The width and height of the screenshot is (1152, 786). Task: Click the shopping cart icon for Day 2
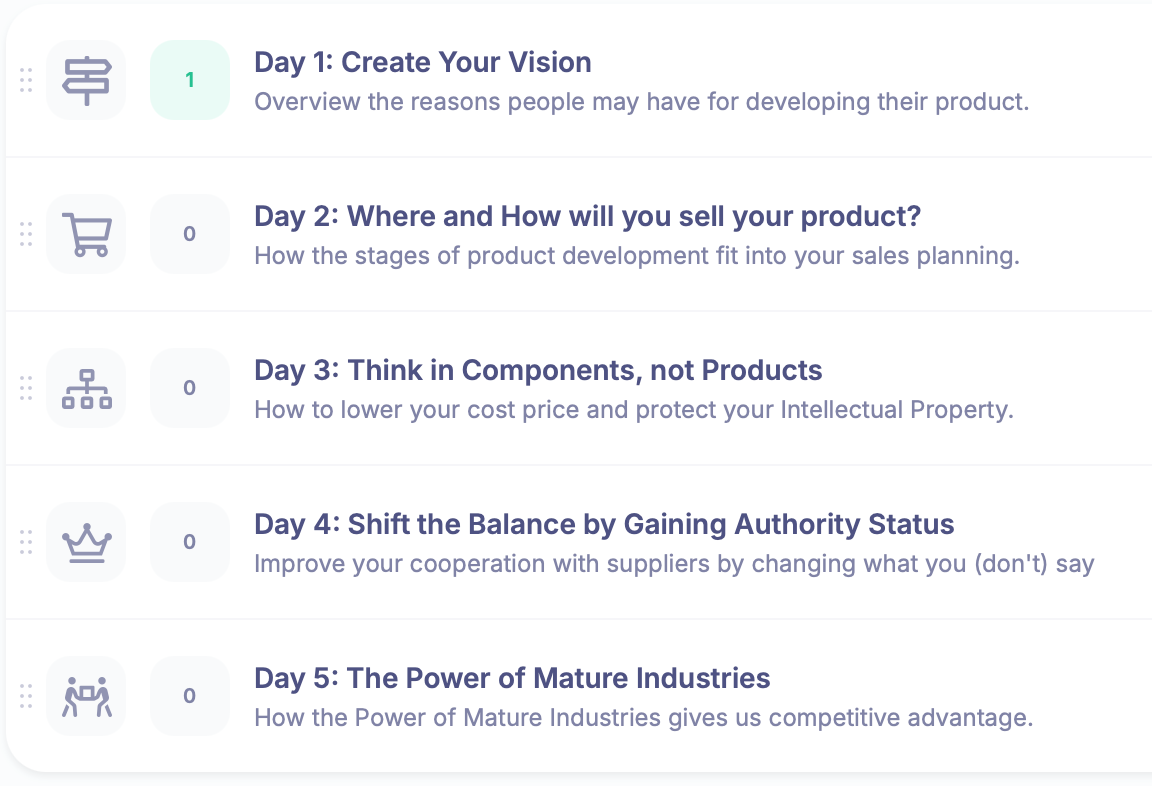pyautogui.click(x=86, y=234)
